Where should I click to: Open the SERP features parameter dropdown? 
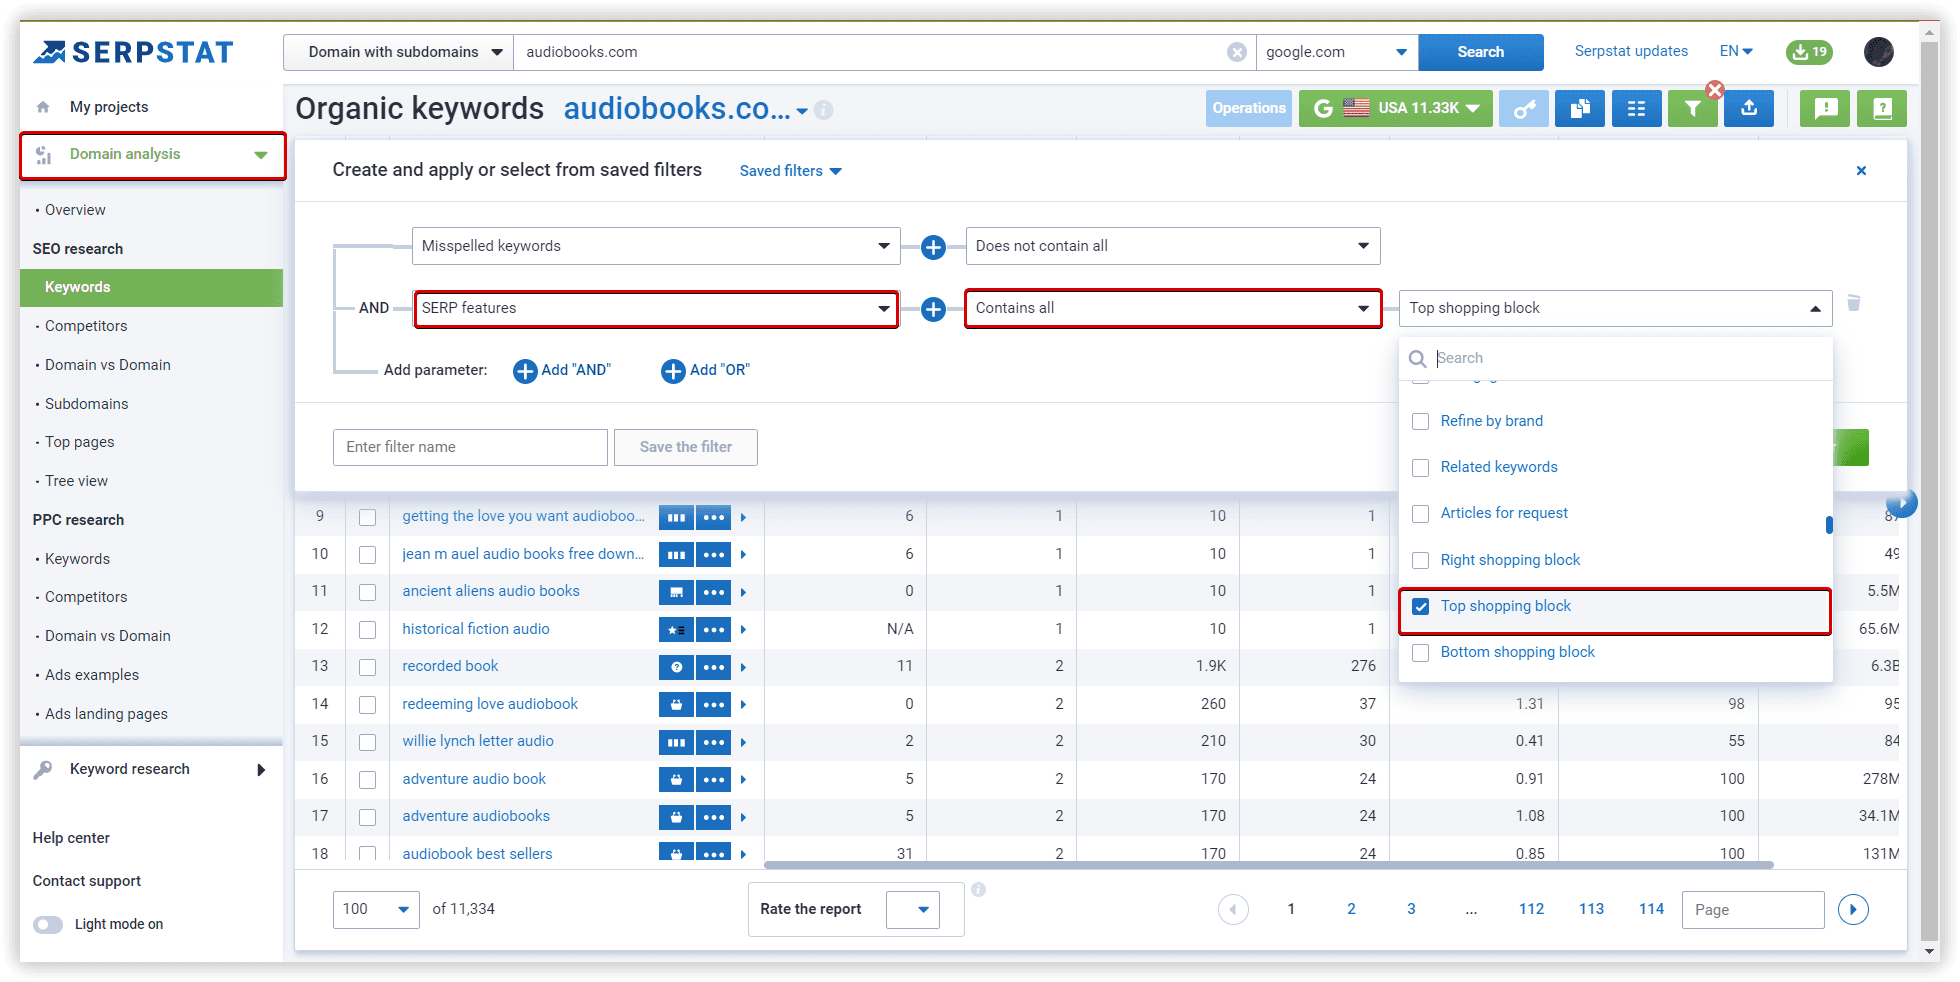(656, 308)
